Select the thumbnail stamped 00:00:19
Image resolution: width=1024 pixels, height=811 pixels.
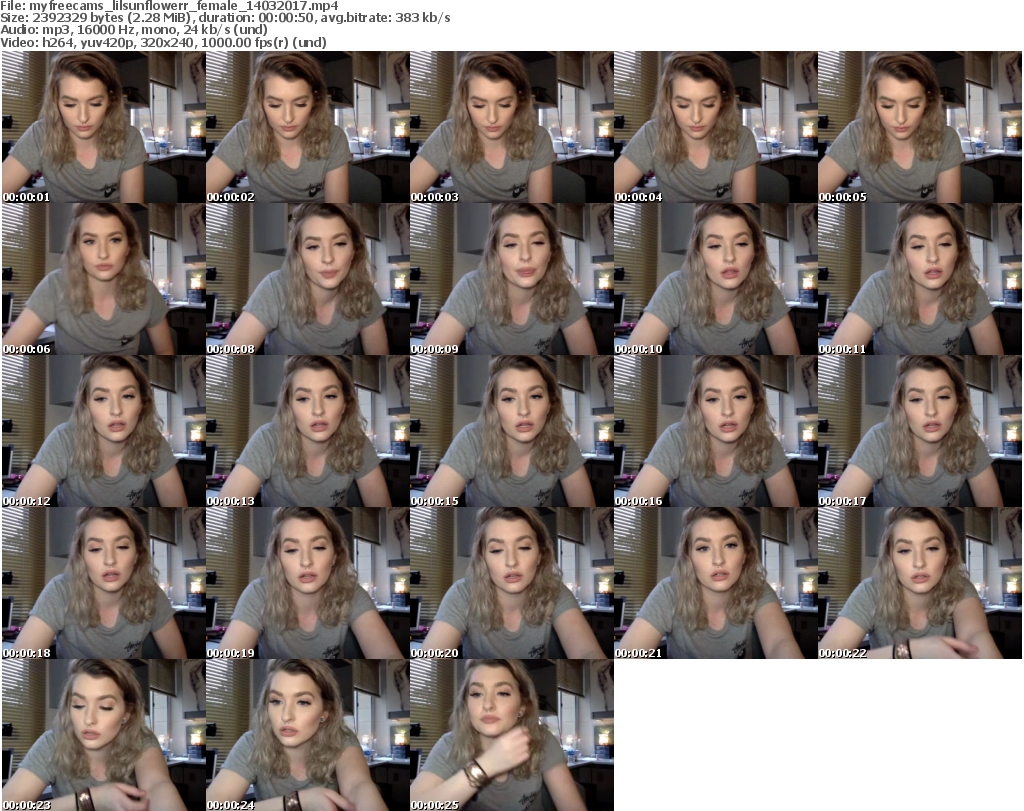click(x=308, y=583)
